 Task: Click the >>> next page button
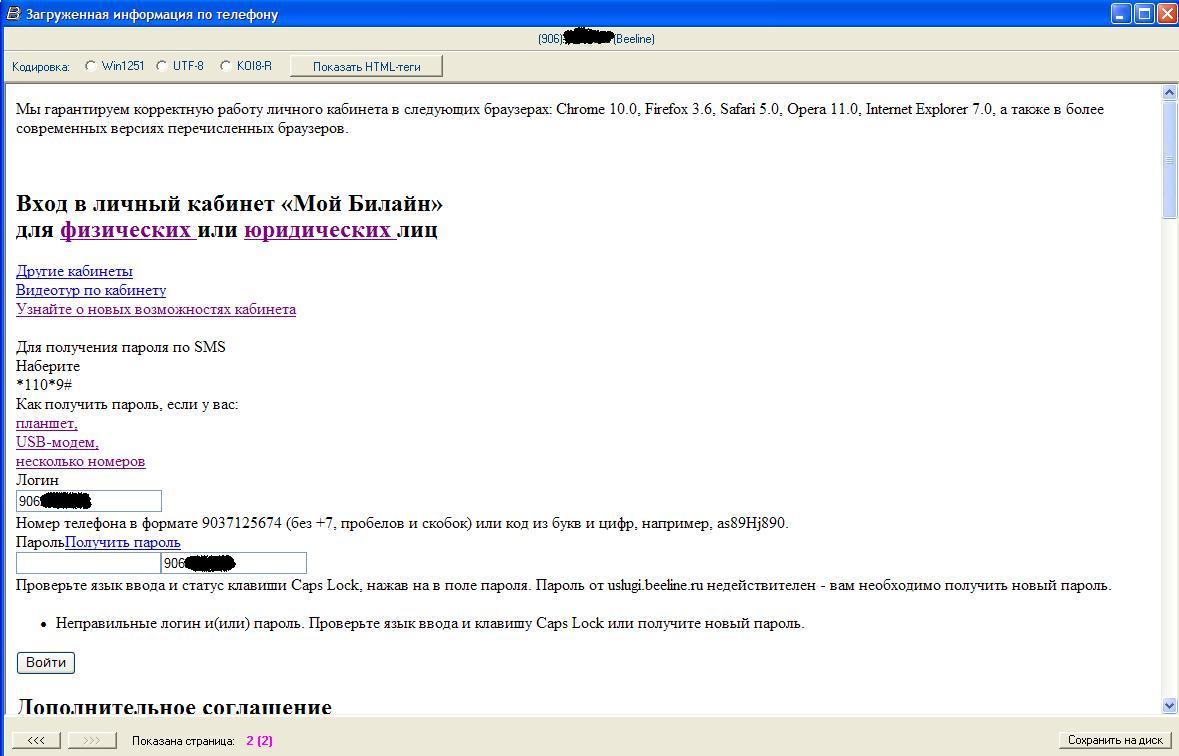(x=92, y=740)
